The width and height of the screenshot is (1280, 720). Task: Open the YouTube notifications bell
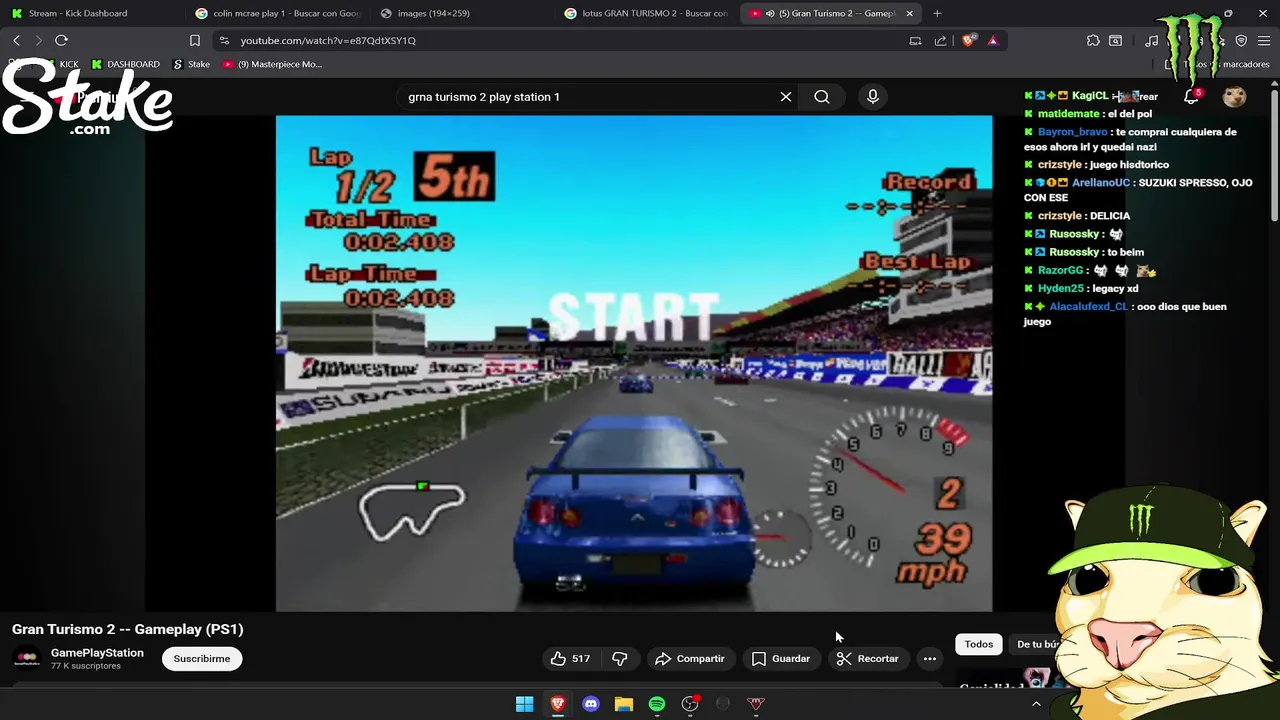[x=1191, y=96]
